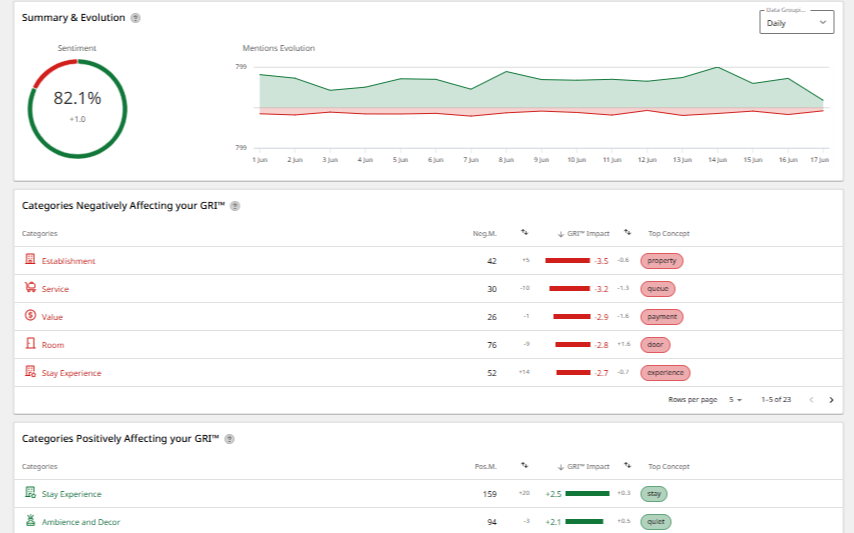
Task: Open the Rows per page dropdown
Action: (x=735, y=400)
